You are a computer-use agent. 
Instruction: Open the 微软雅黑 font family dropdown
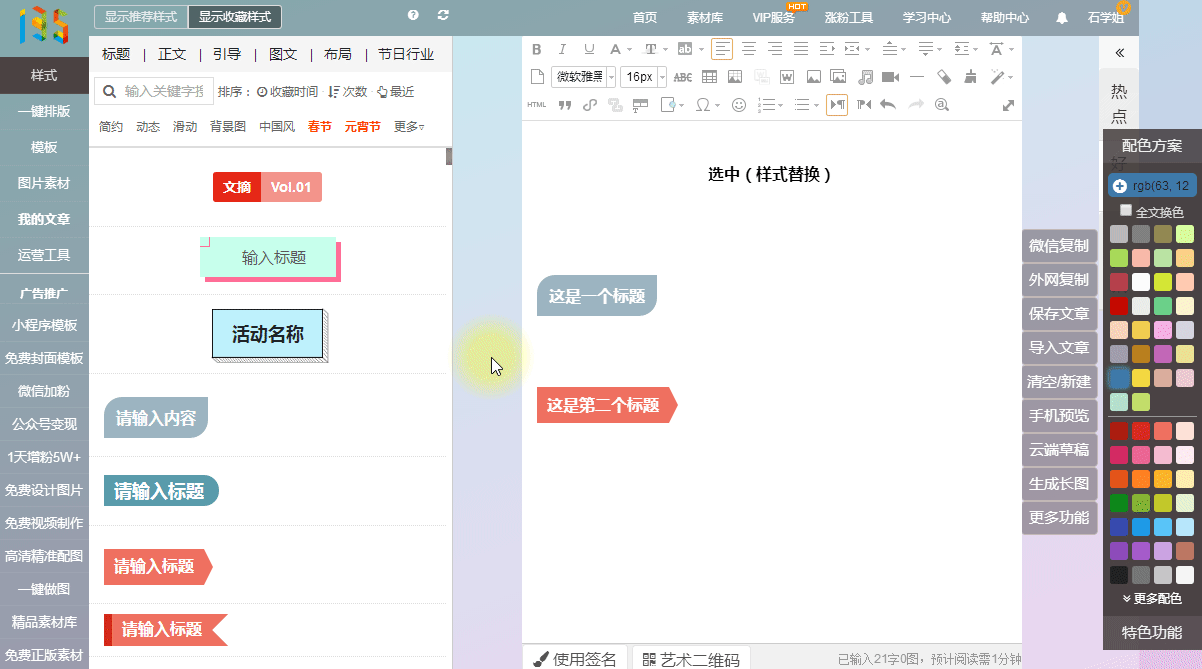[x=584, y=77]
